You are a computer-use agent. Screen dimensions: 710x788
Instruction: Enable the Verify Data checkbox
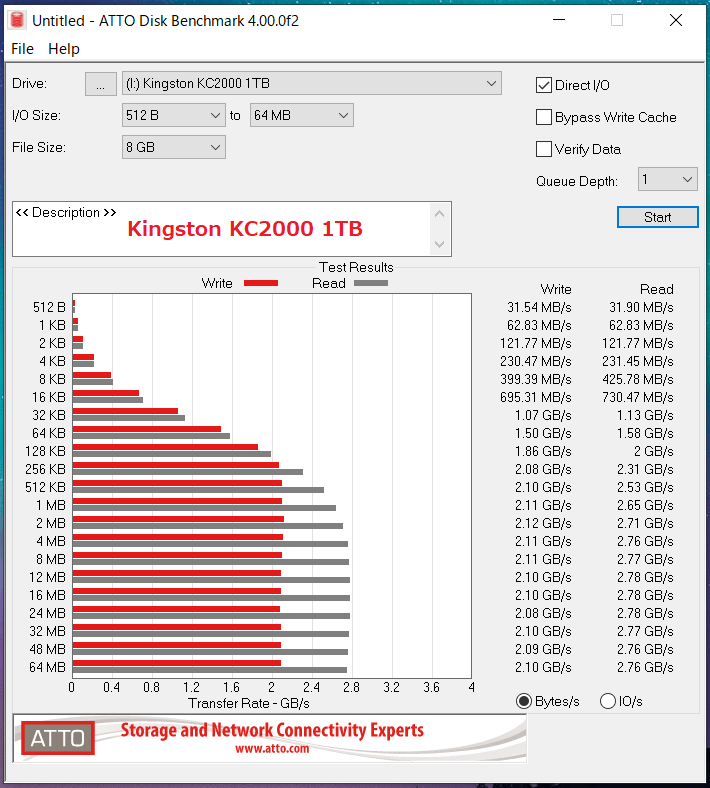pos(544,149)
